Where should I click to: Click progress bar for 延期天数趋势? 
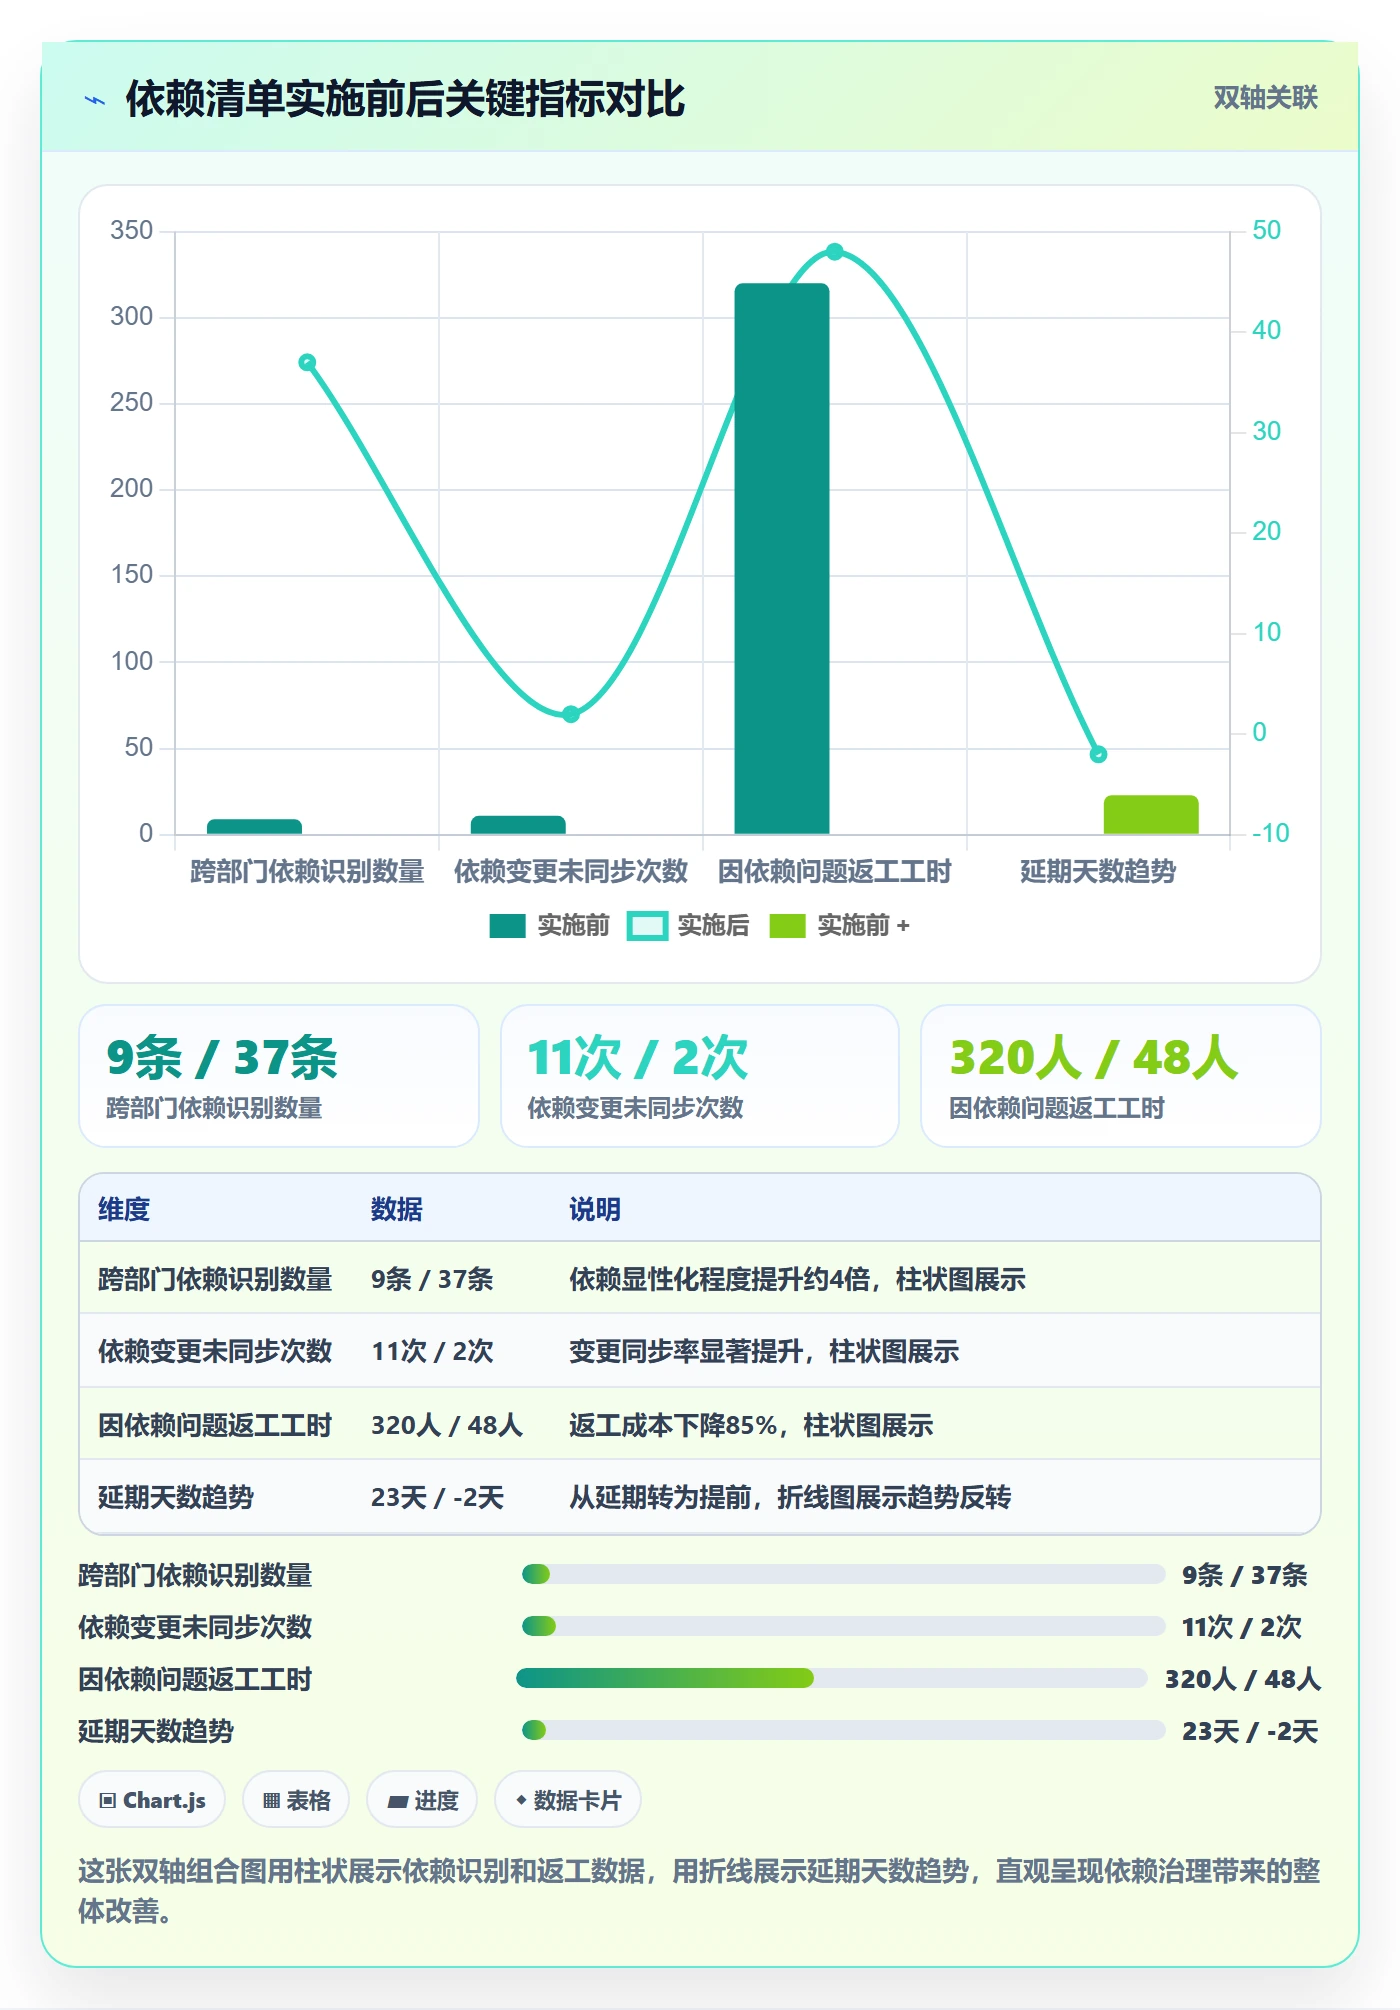pyautogui.click(x=843, y=1730)
